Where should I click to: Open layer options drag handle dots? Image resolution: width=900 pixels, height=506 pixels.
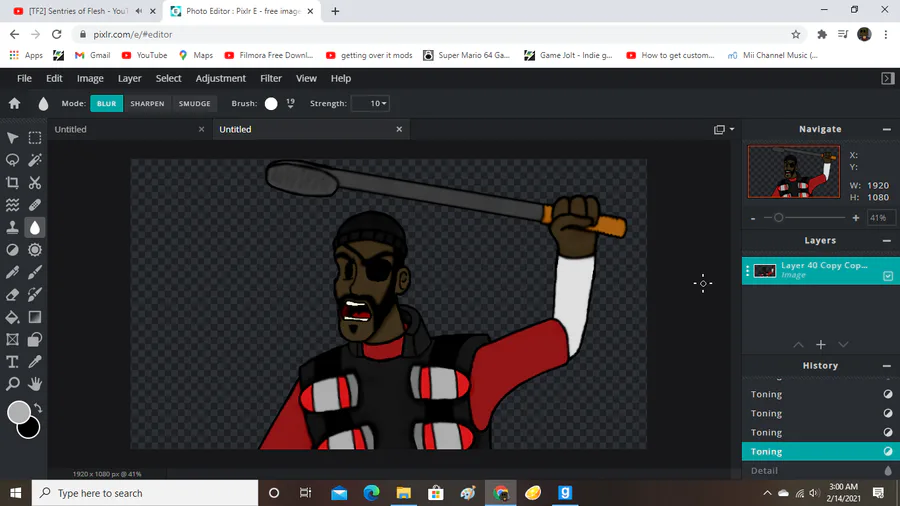pos(747,271)
